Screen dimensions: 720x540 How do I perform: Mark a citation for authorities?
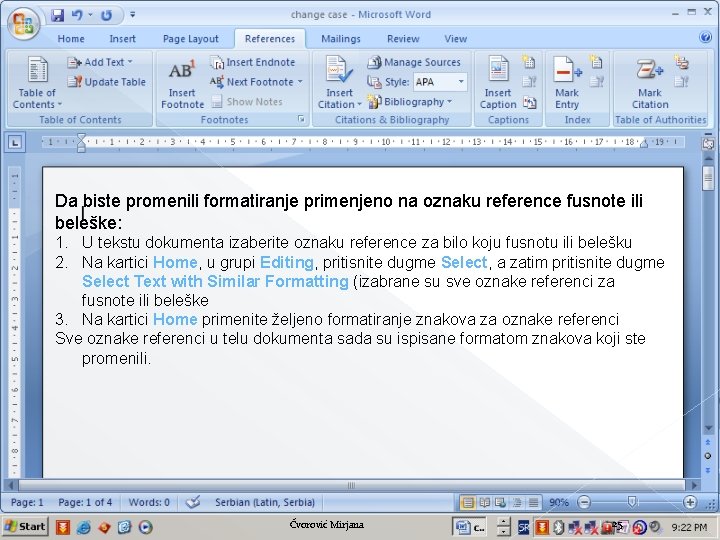click(x=650, y=83)
